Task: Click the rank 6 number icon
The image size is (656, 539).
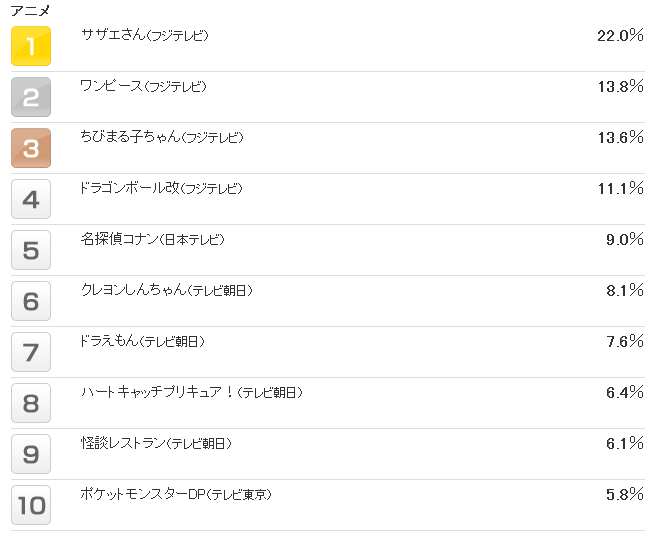Action: pyautogui.click(x=30, y=301)
